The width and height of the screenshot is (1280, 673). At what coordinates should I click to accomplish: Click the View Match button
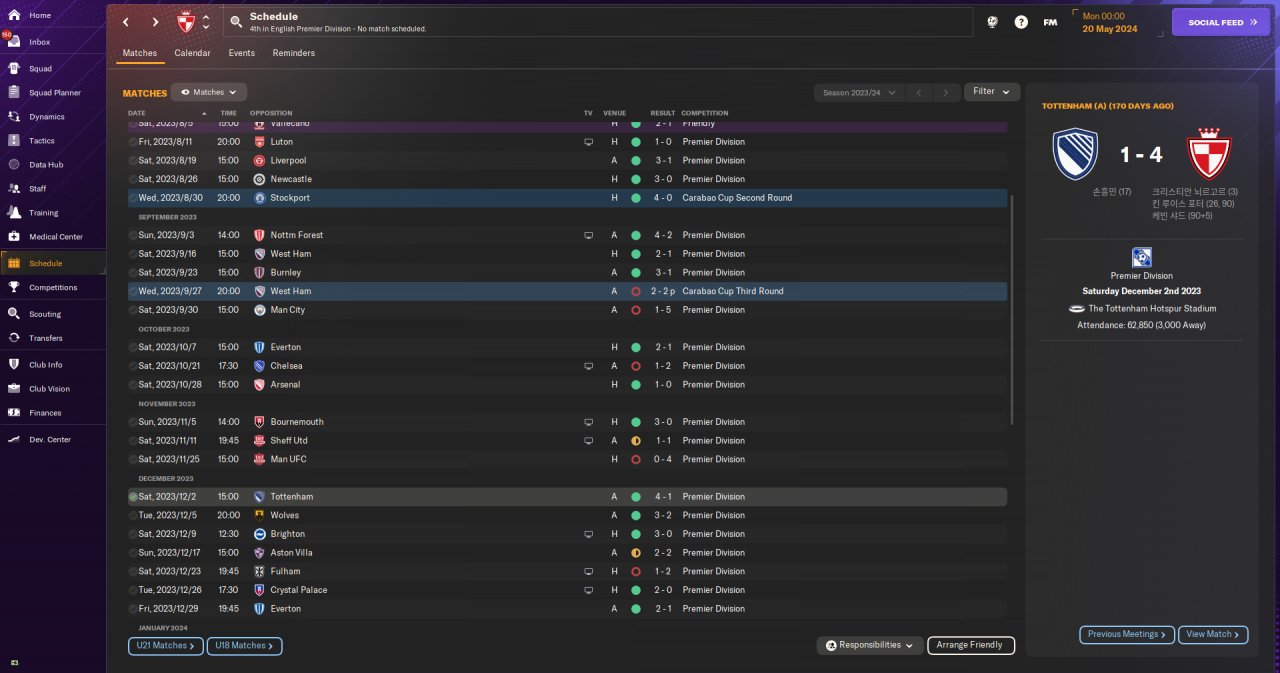pos(1214,634)
